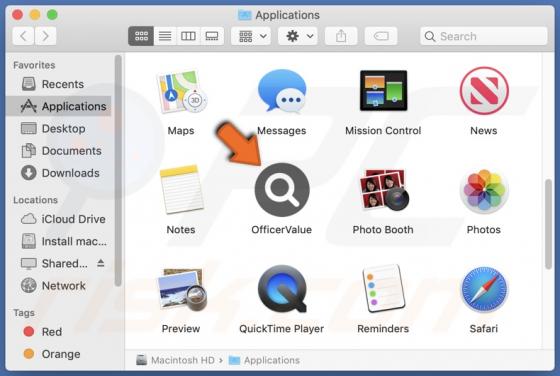This screenshot has width=560, height=376.
Task: Filter by the Orange tag
Action: [59, 354]
